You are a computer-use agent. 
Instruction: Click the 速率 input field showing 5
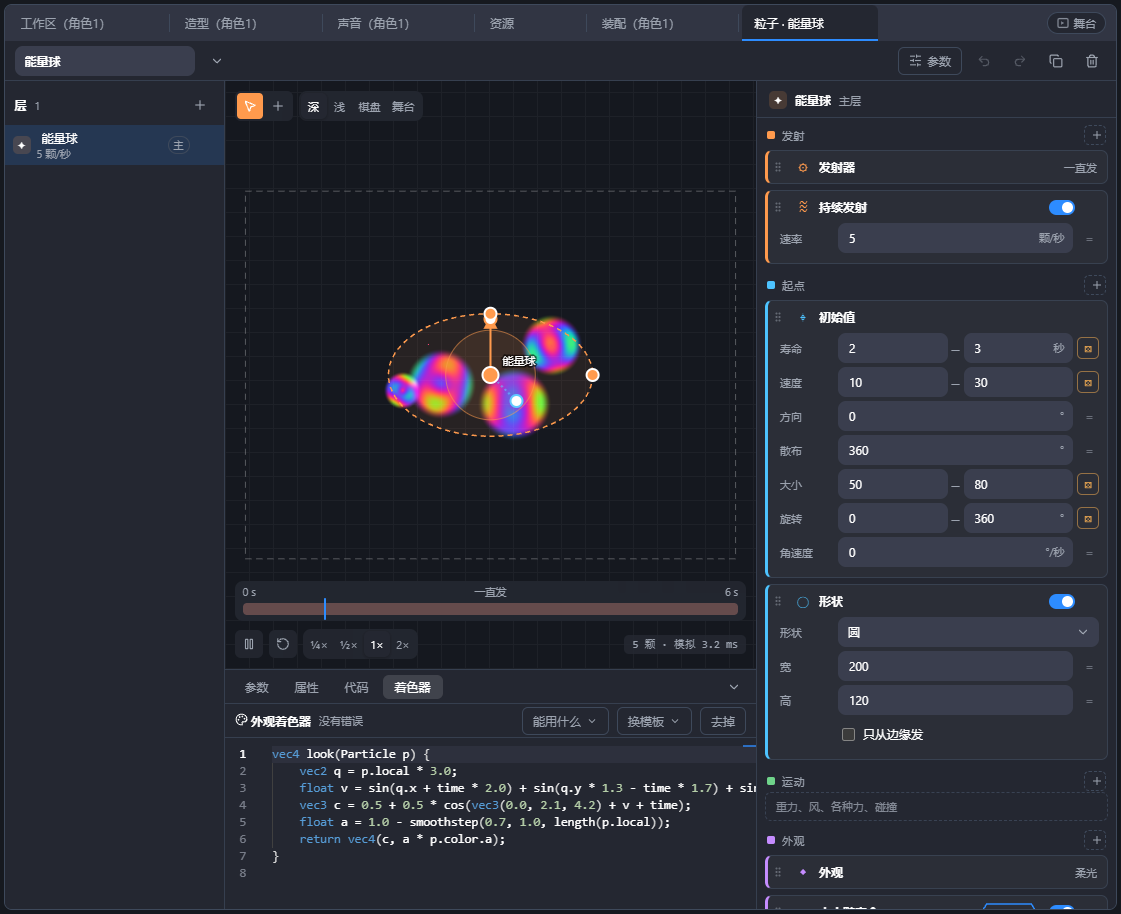pos(955,239)
